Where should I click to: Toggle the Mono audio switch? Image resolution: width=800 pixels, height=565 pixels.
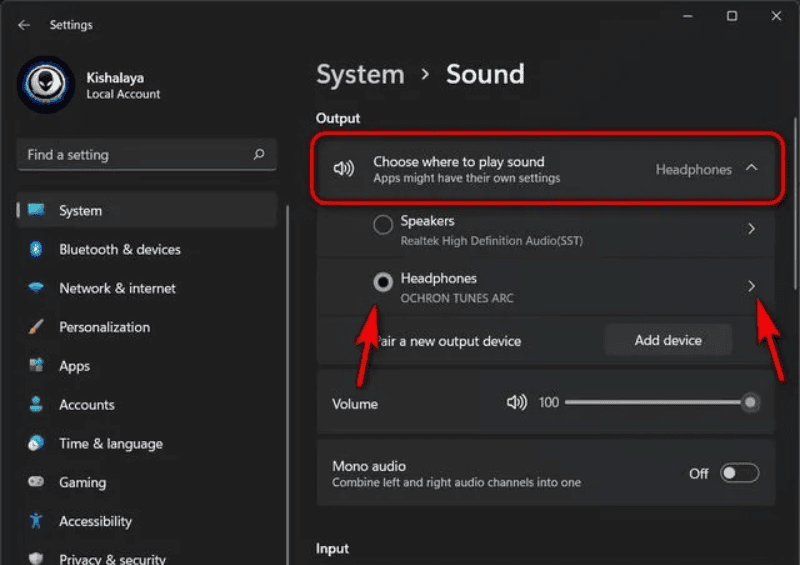tap(739, 473)
